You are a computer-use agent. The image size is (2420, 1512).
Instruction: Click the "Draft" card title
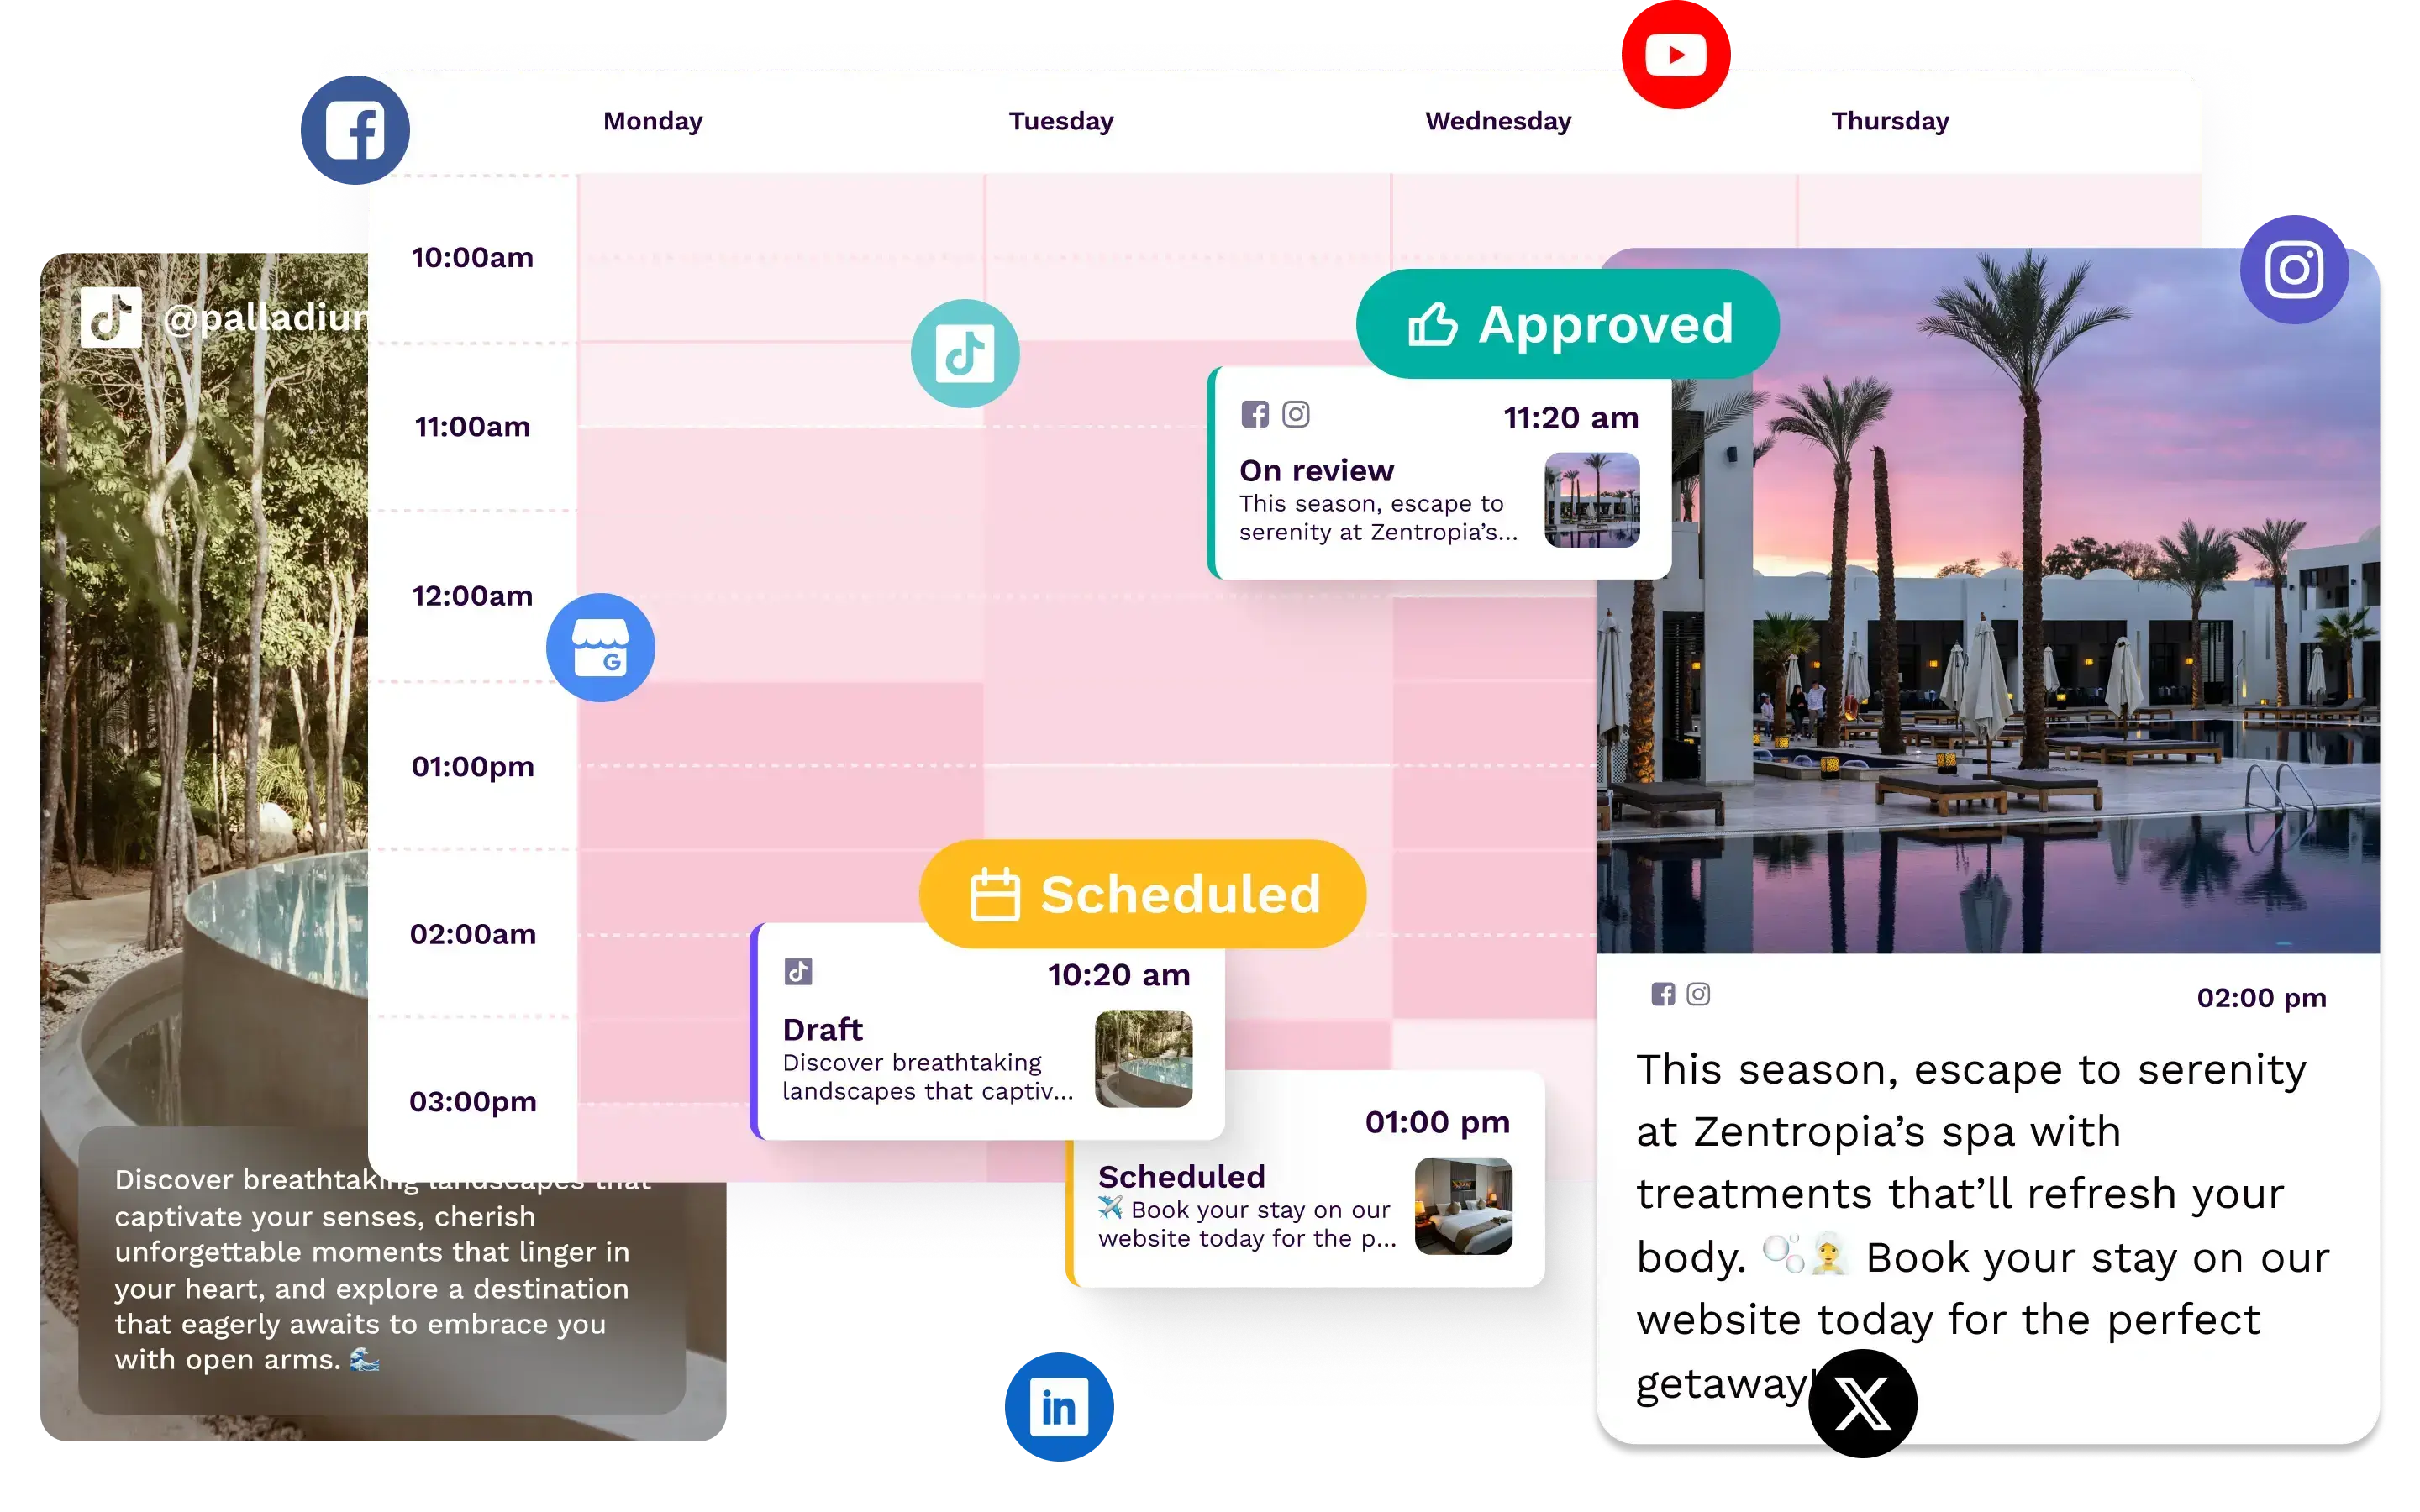click(x=822, y=1029)
